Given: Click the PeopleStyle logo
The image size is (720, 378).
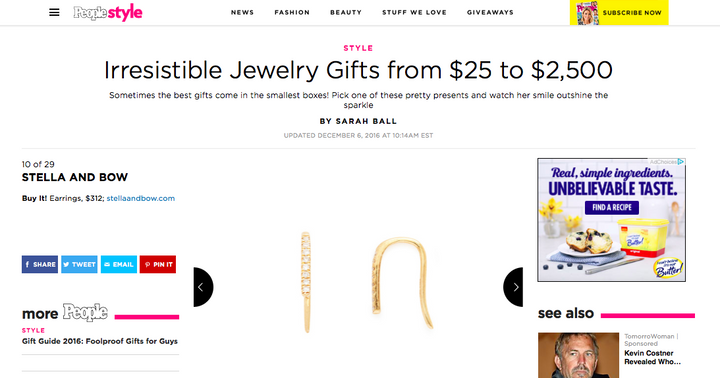Looking at the screenshot, I should 108,12.
